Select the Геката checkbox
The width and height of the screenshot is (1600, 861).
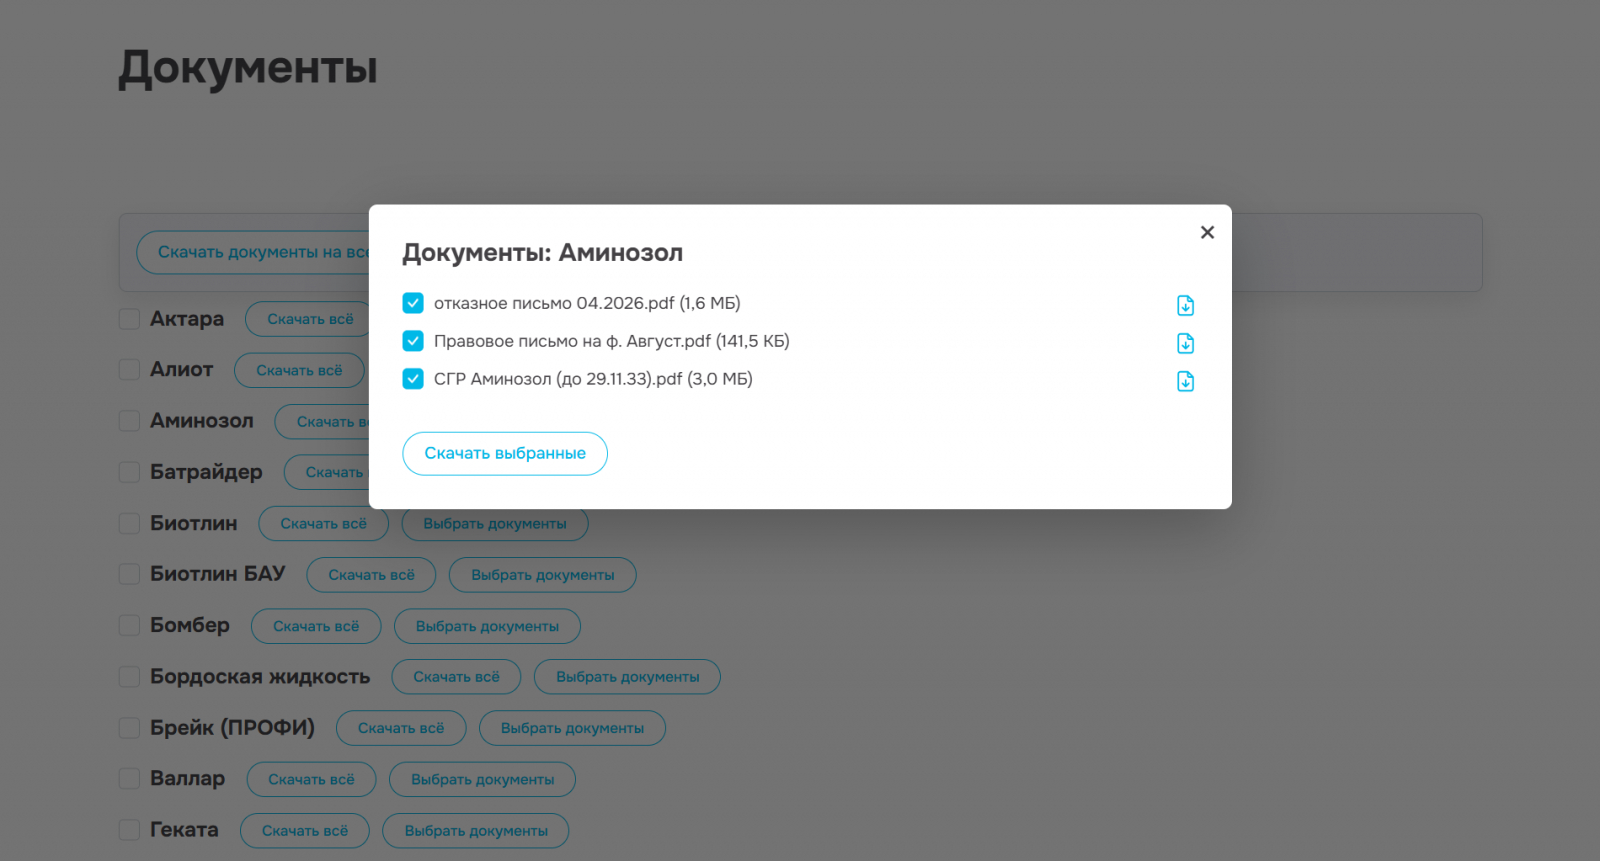pos(129,830)
